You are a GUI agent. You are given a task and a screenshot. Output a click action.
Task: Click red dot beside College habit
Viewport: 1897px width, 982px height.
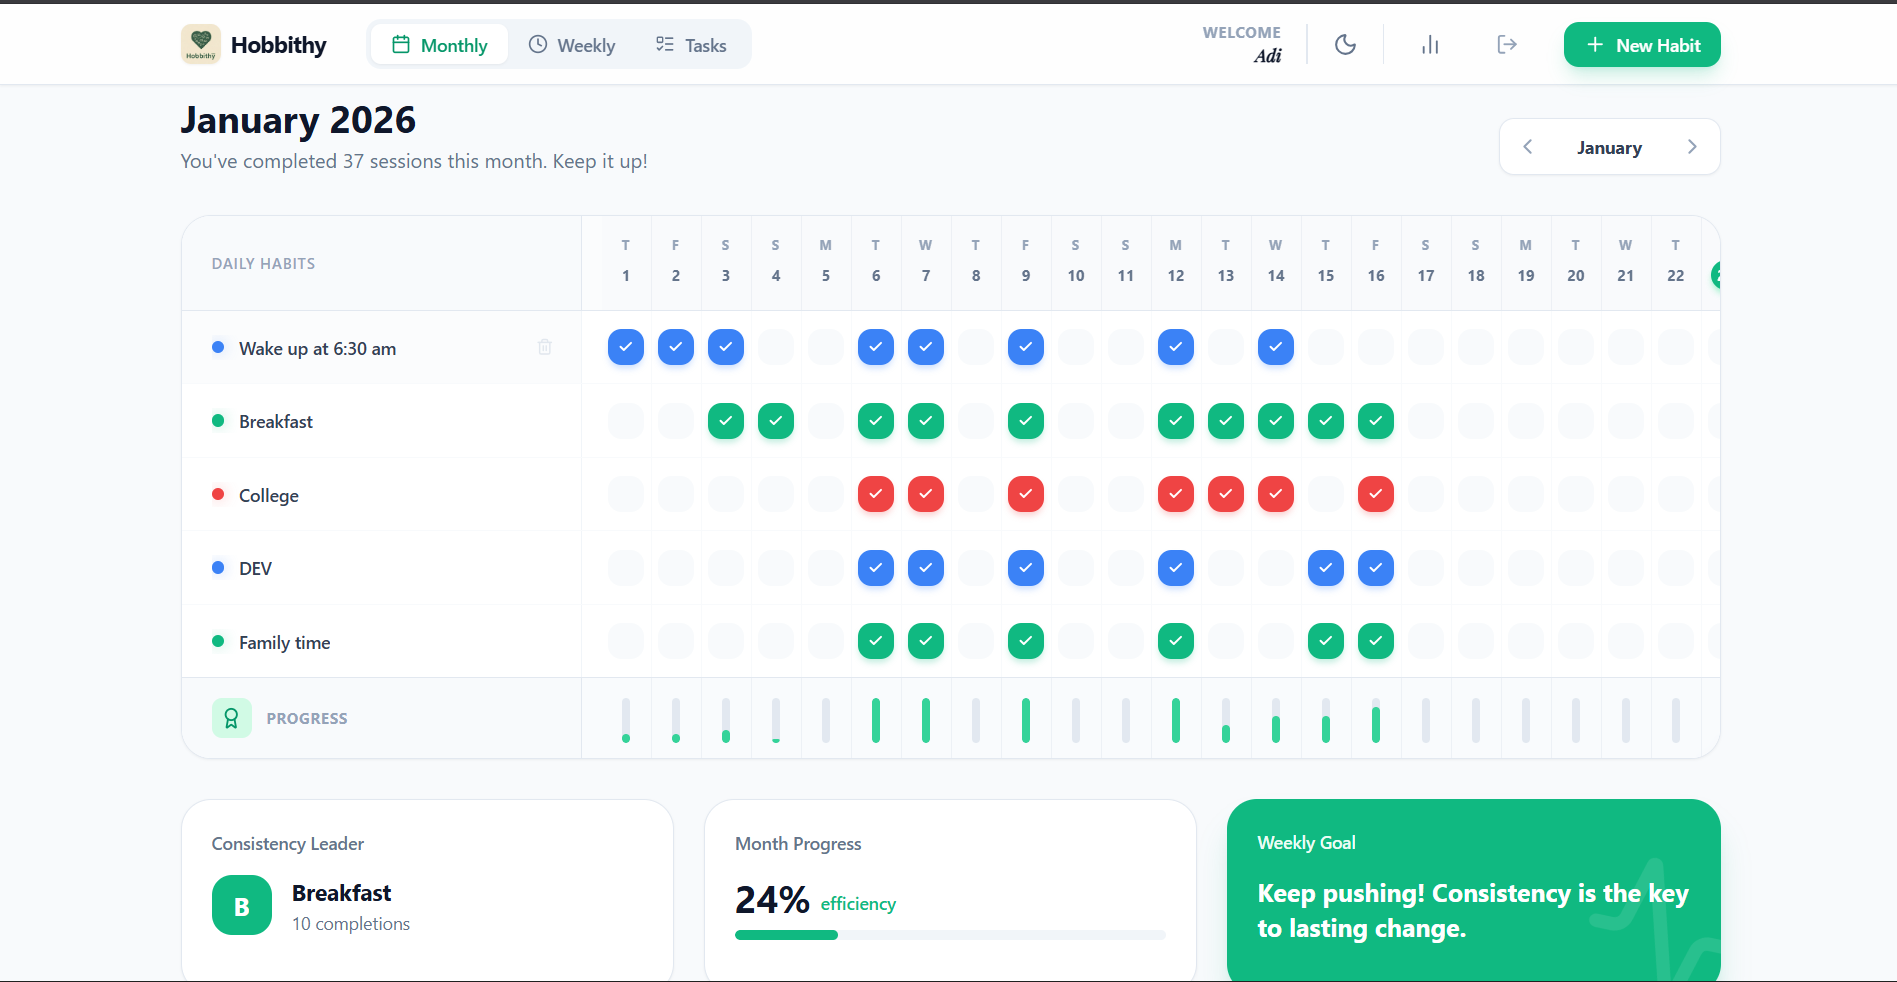(x=218, y=494)
